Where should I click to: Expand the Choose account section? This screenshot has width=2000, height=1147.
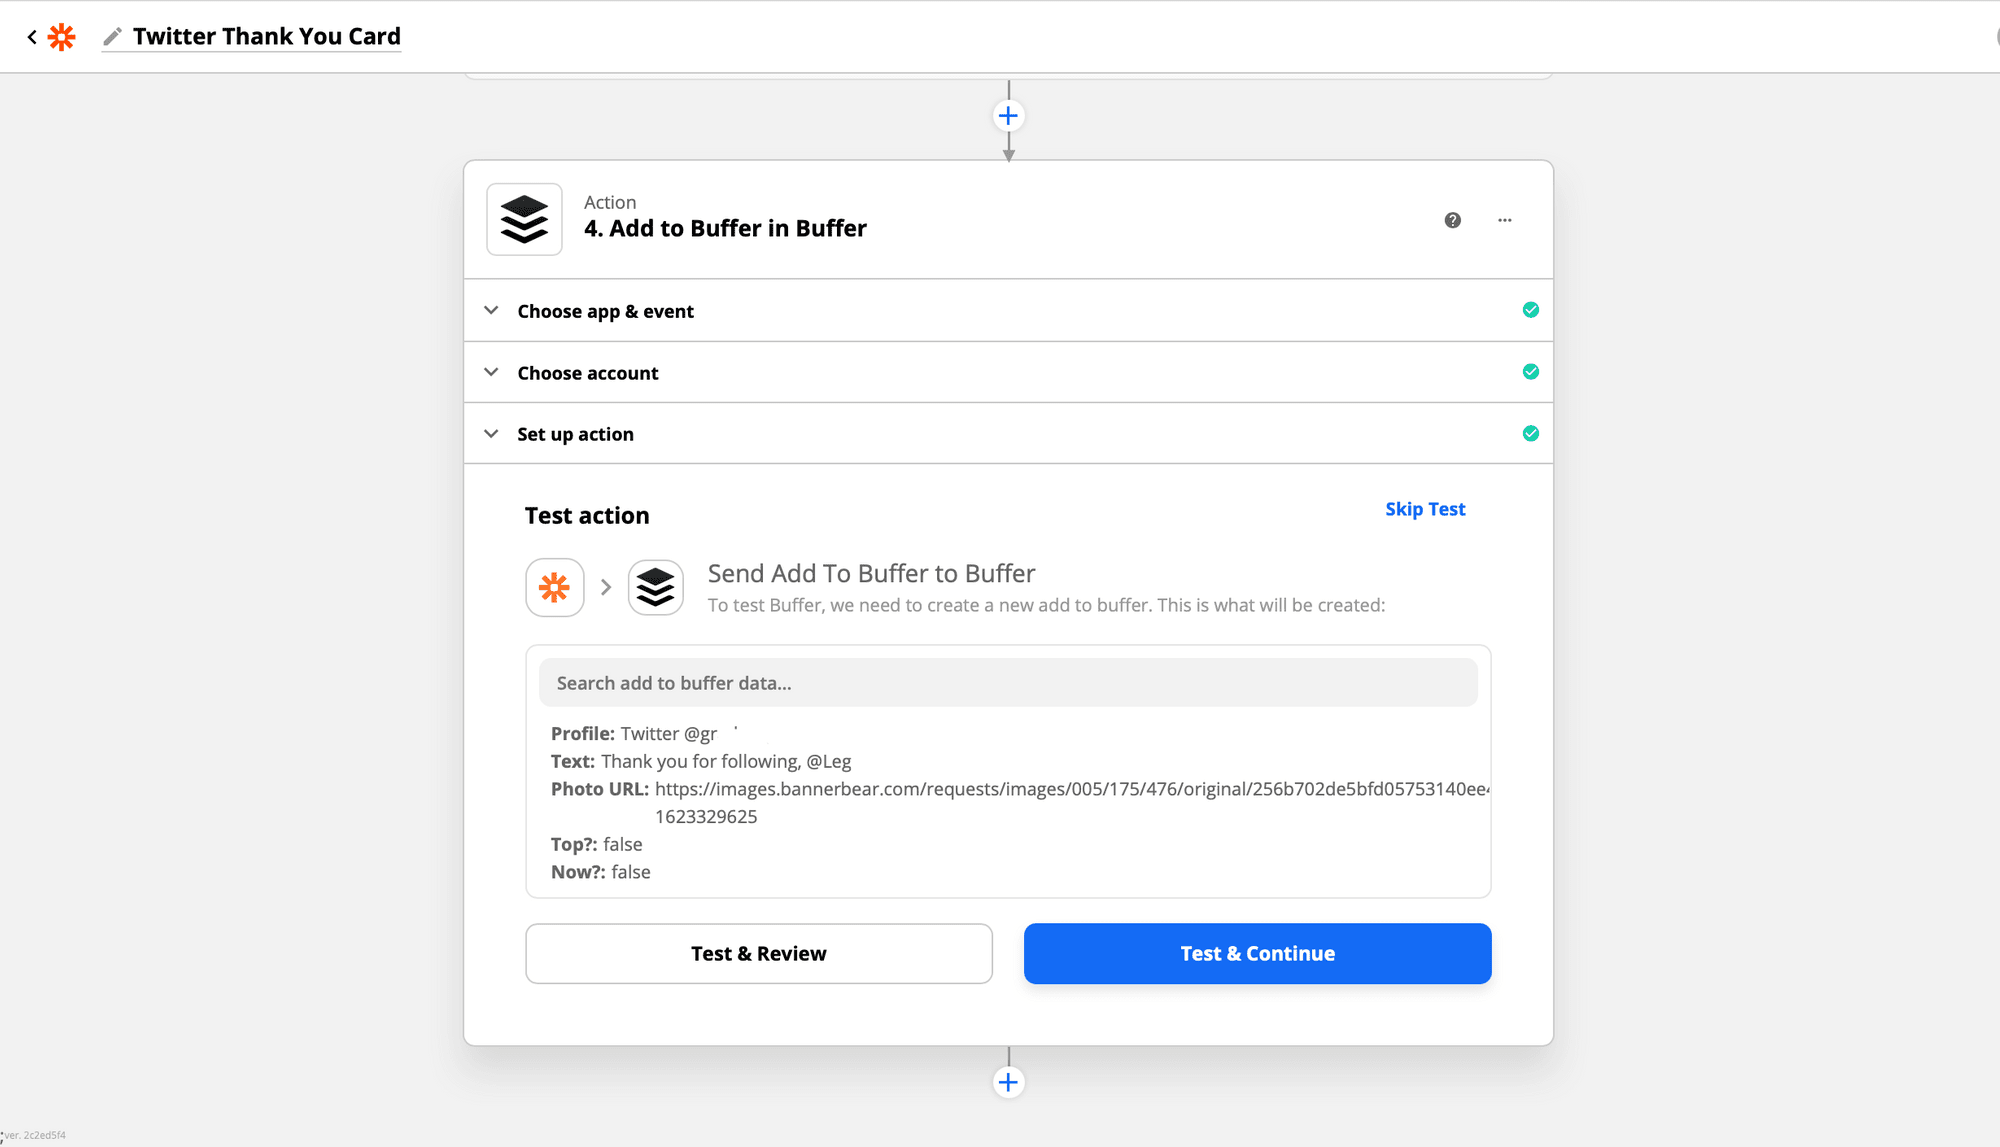pyautogui.click(x=1008, y=373)
